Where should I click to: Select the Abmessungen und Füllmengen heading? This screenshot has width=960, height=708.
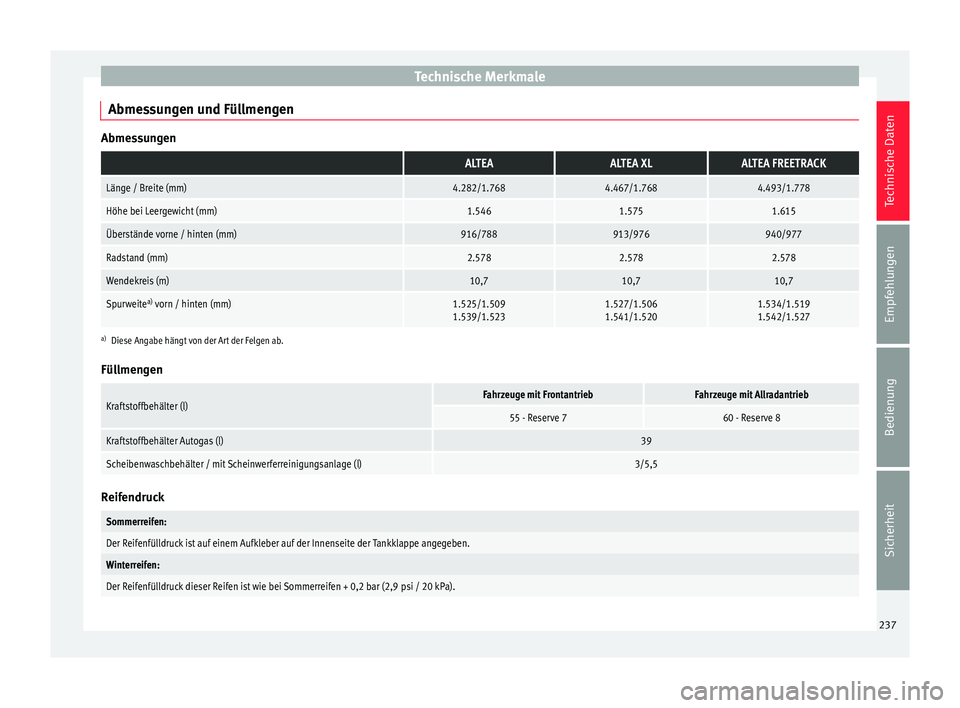point(201,109)
